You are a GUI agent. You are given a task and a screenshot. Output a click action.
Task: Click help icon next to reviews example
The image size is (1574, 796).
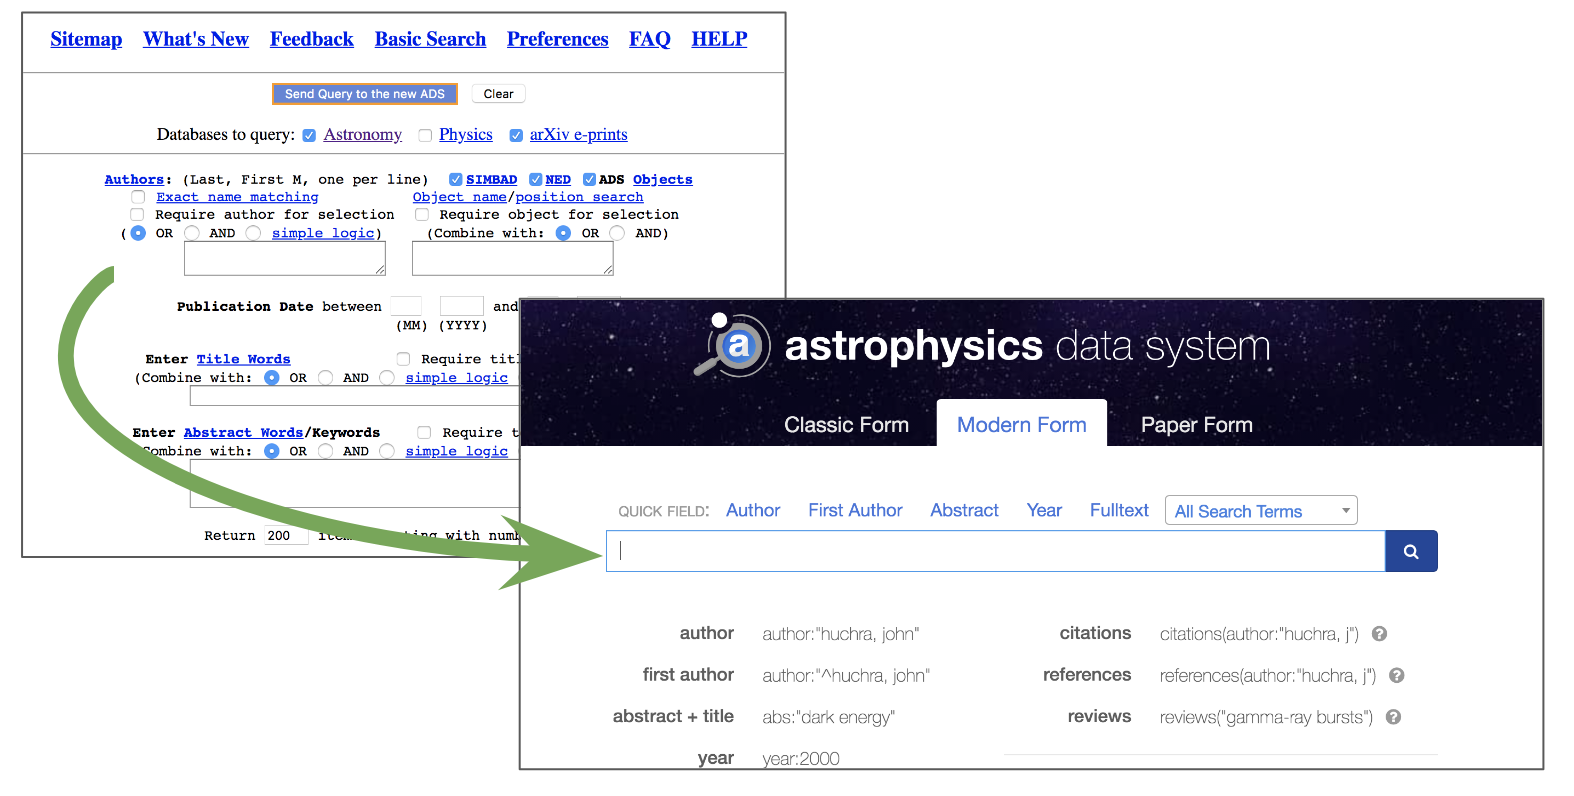pos(1393,717)
